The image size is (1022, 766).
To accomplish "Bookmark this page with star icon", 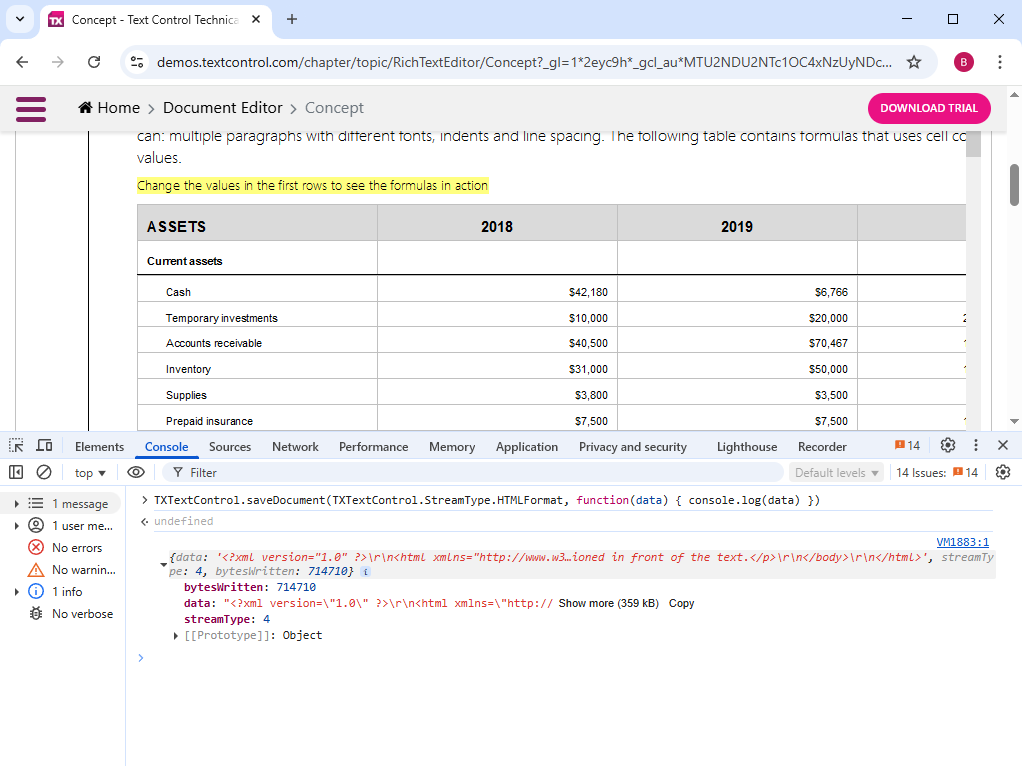I will point(913,62).
